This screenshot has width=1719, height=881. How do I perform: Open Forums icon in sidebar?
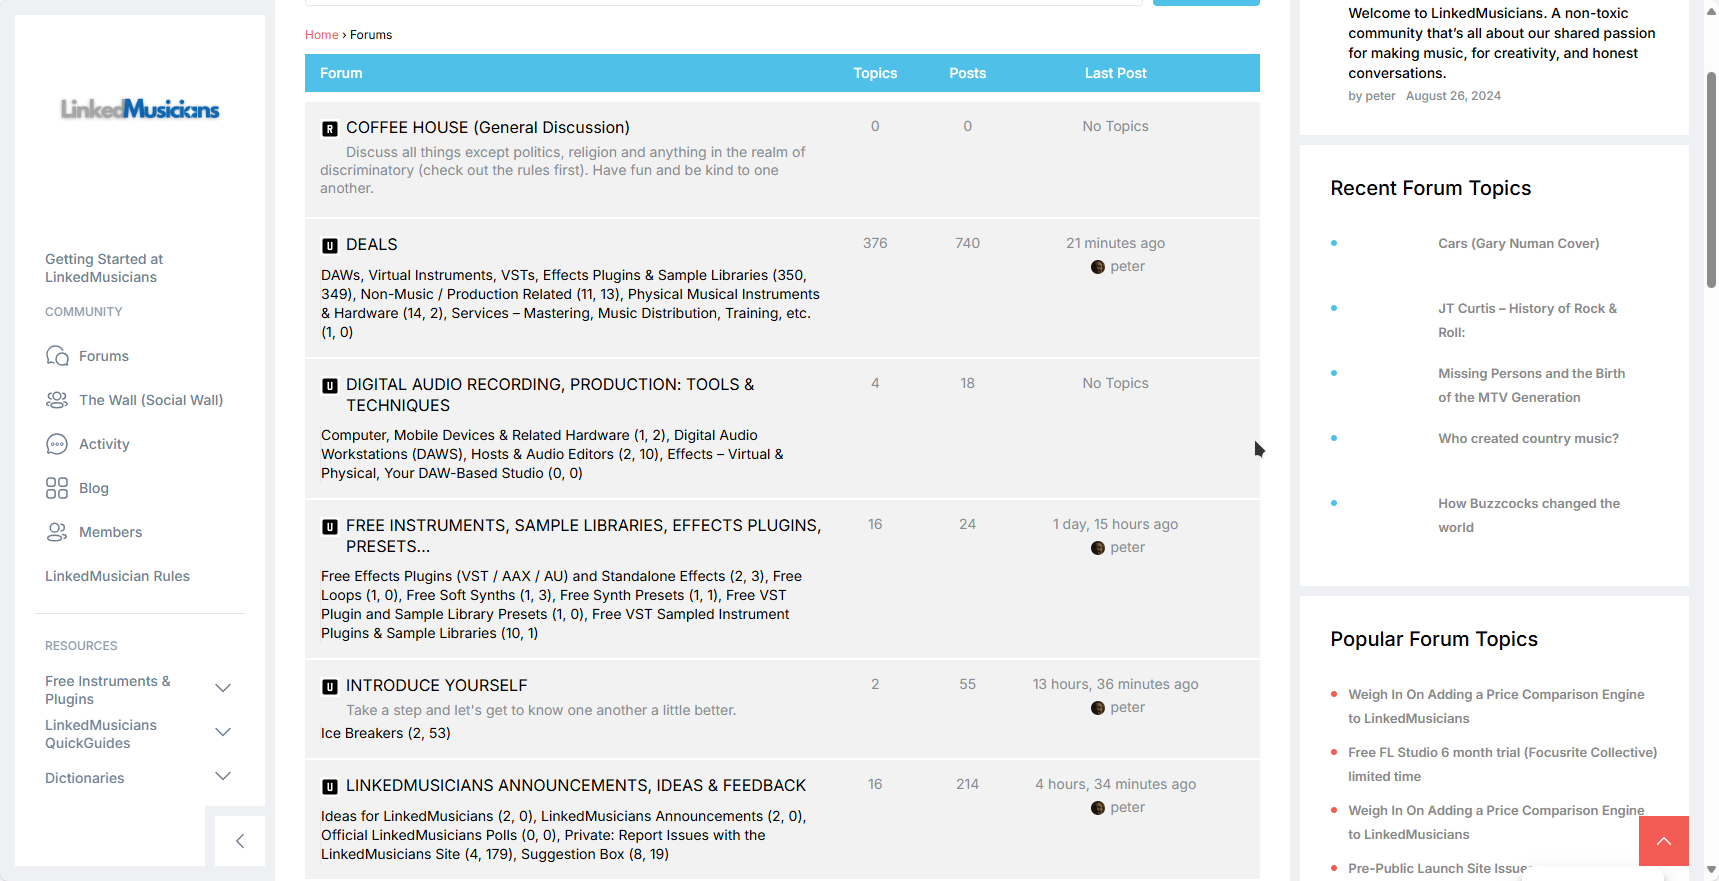pos(57,356)
